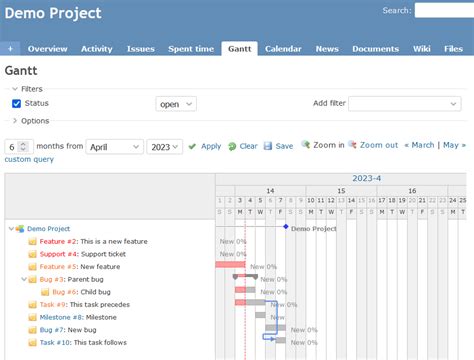Click the plus new-object button in menu bar
474x360 pixels.
10,49
